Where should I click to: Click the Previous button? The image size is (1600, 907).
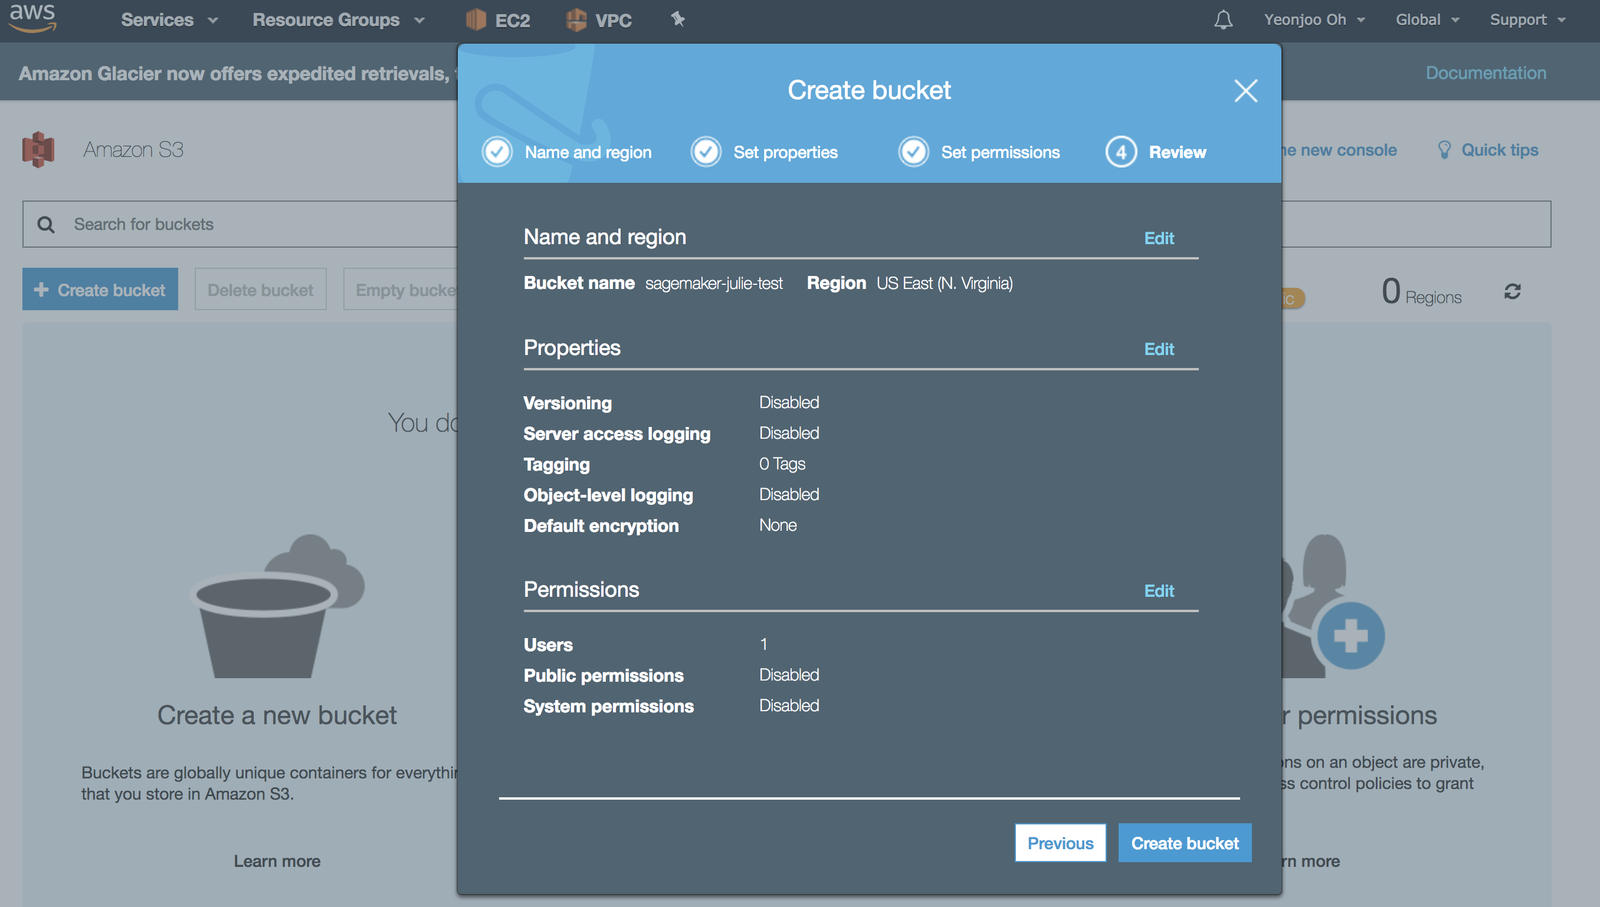[x=1060, y=843]
